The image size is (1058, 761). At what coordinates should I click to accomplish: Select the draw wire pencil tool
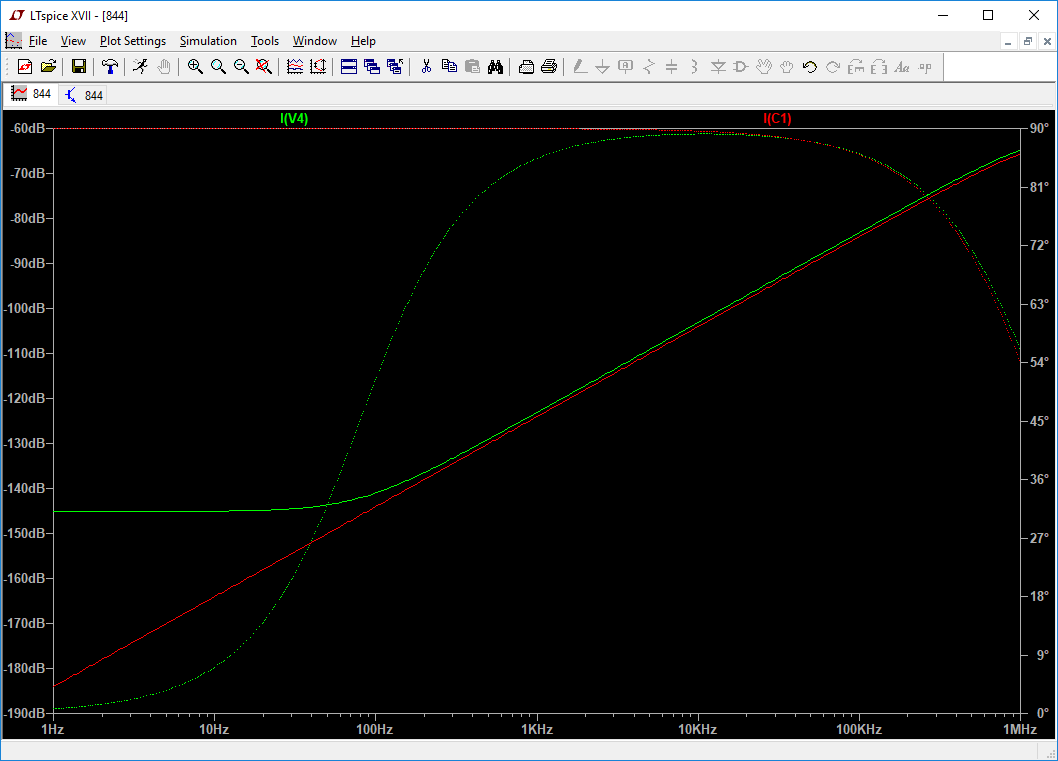point(580,67)
